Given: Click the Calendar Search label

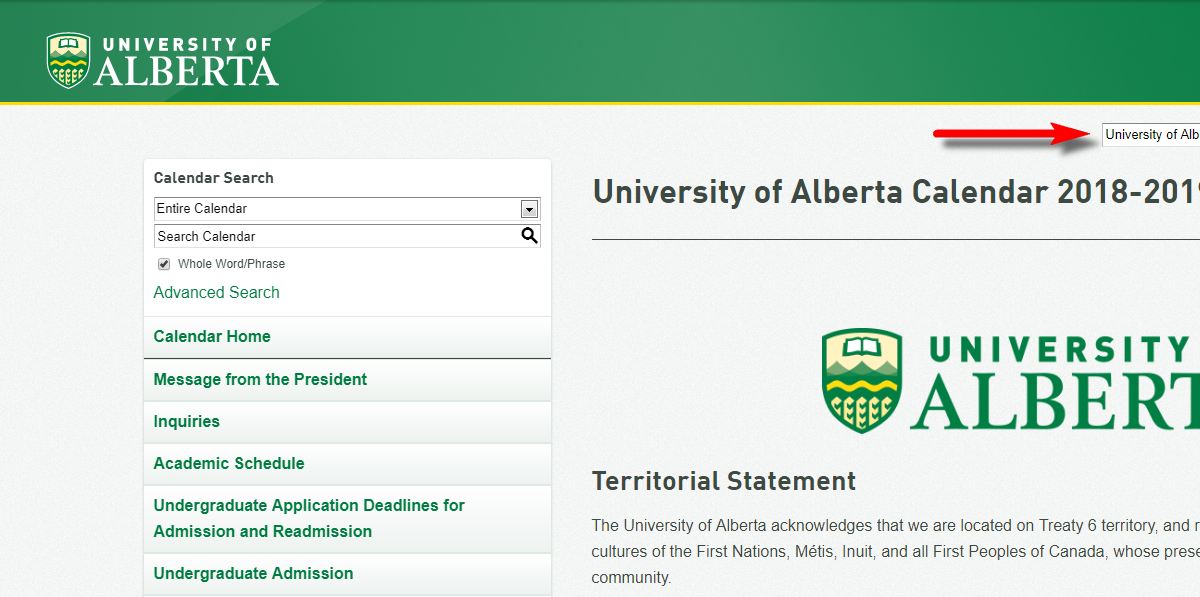Looking at the screenshot, I should [x=213, y=178].
